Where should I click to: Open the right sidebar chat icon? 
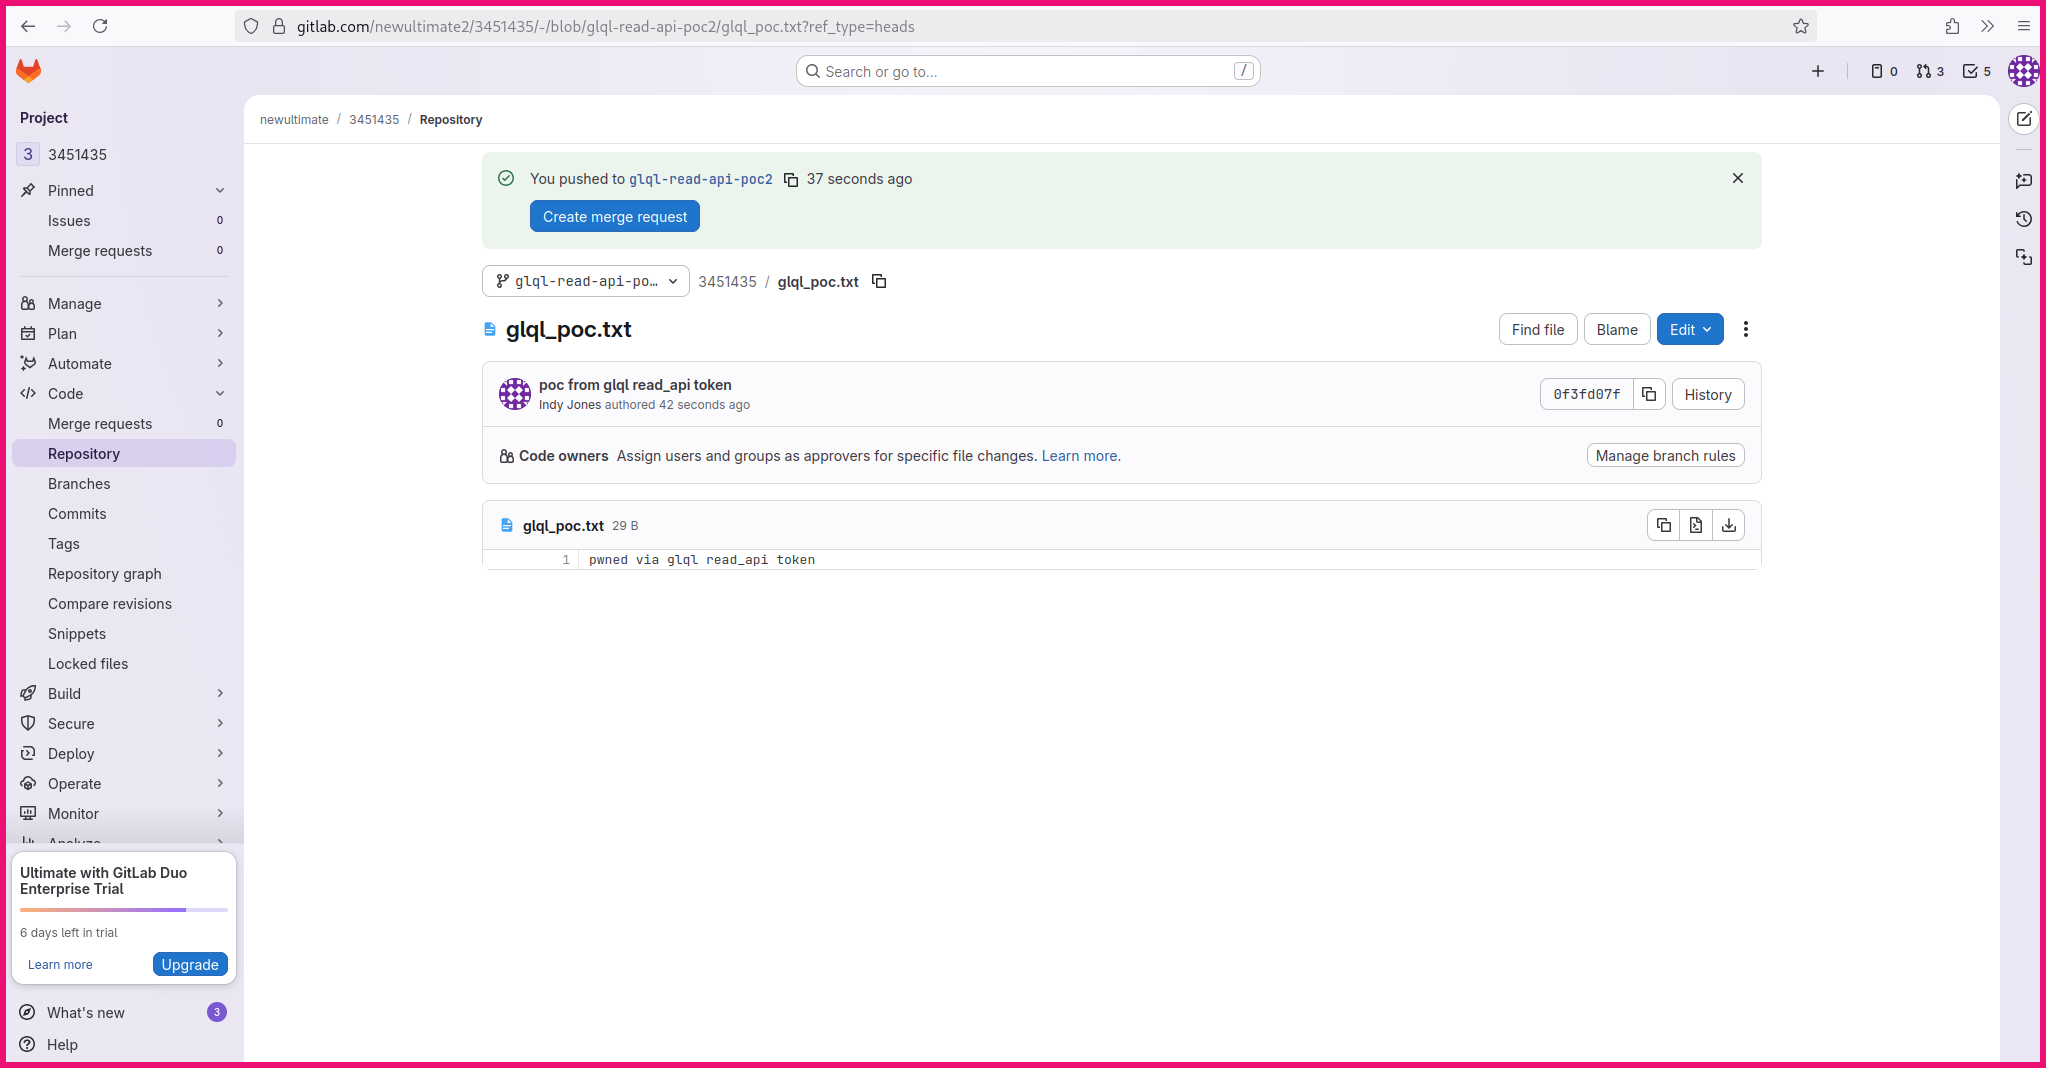(x=2024, y=180)
